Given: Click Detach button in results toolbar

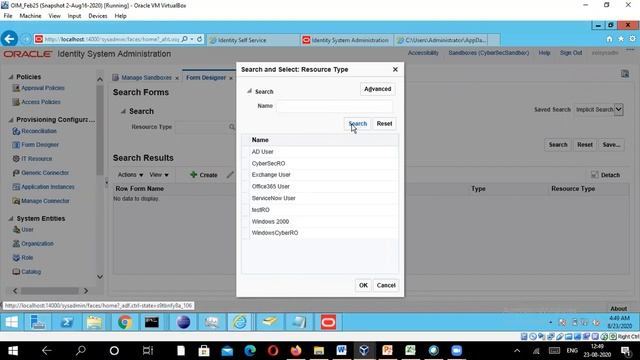Looking at the screenshot, I should click(x=606, y=175).
